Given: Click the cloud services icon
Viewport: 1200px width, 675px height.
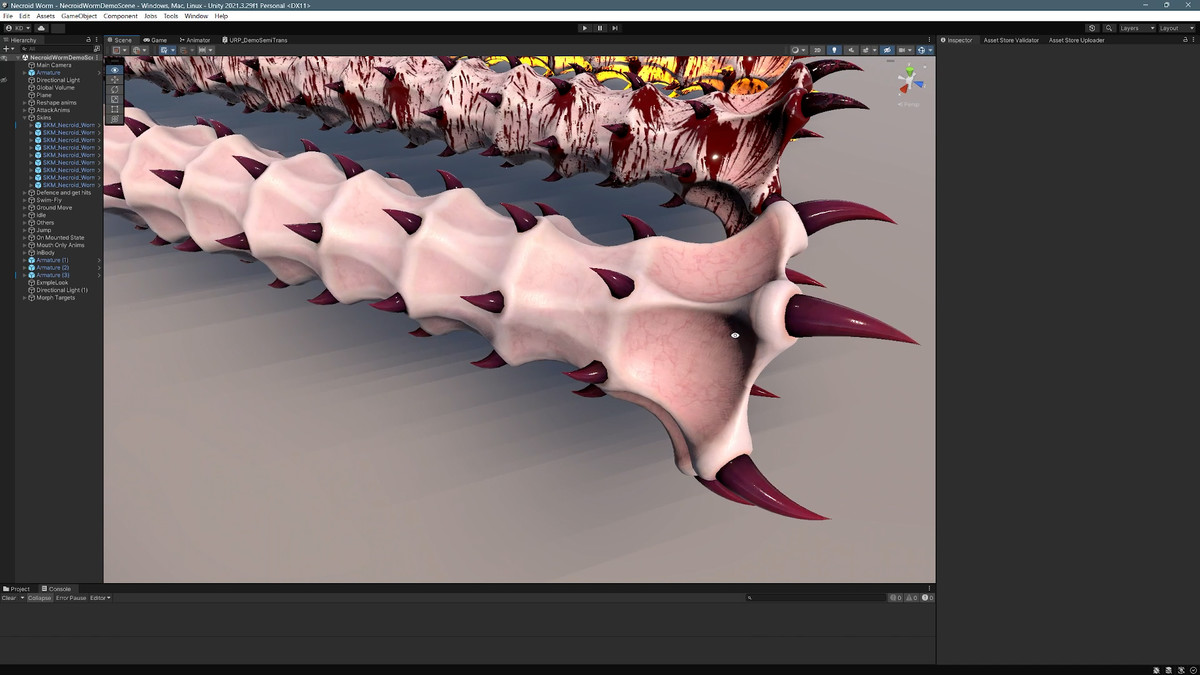Looking at the screenshot, I should point(41,28).
